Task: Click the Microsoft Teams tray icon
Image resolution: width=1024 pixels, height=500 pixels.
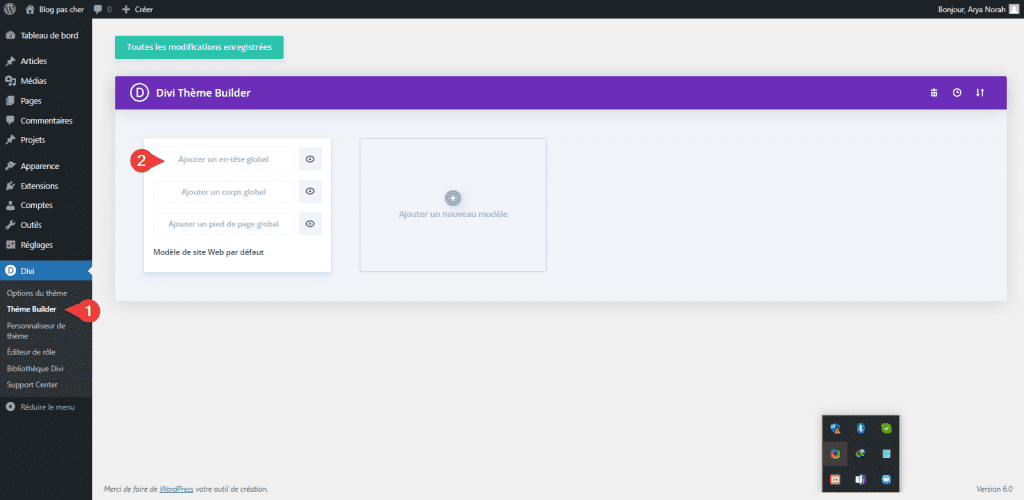Action: [861, 479]
